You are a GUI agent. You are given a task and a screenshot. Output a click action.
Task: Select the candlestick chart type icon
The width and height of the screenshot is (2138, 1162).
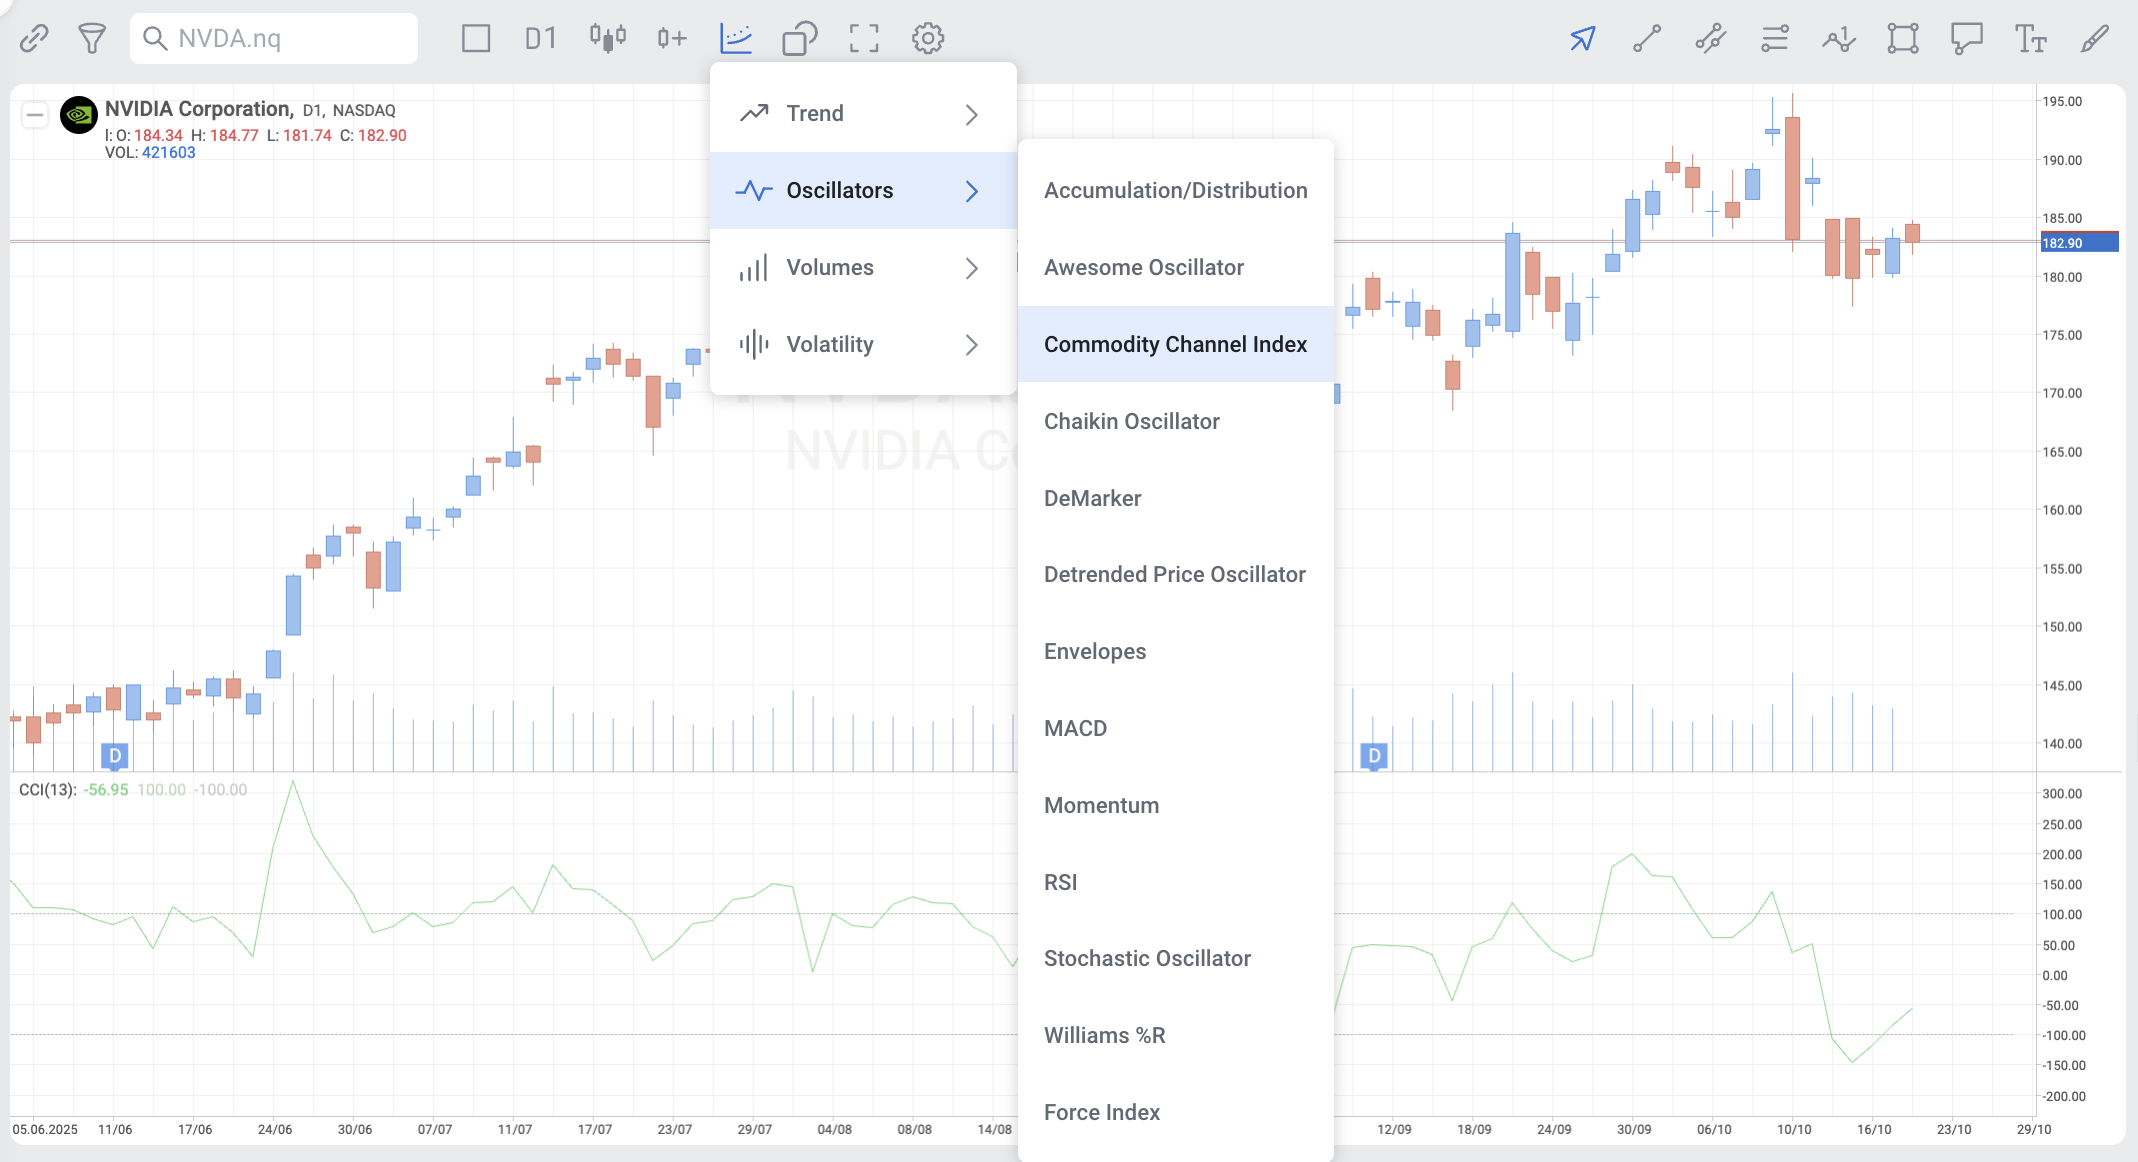tap(607, 39)
